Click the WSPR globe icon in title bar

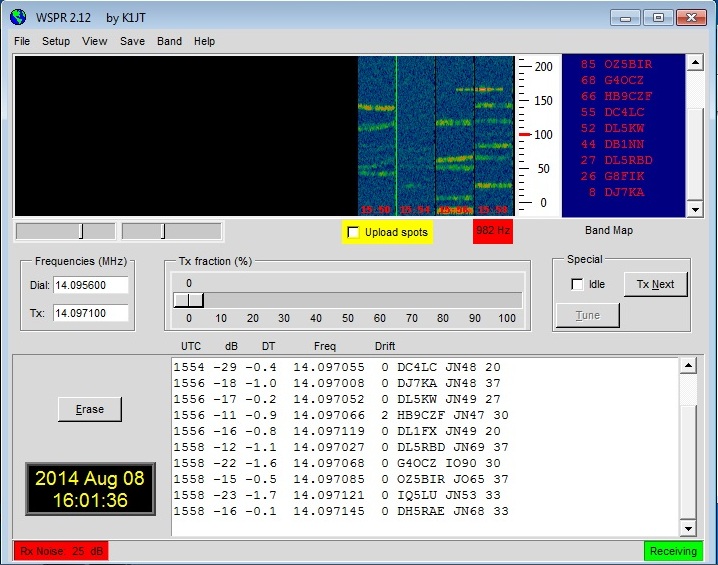17,16
